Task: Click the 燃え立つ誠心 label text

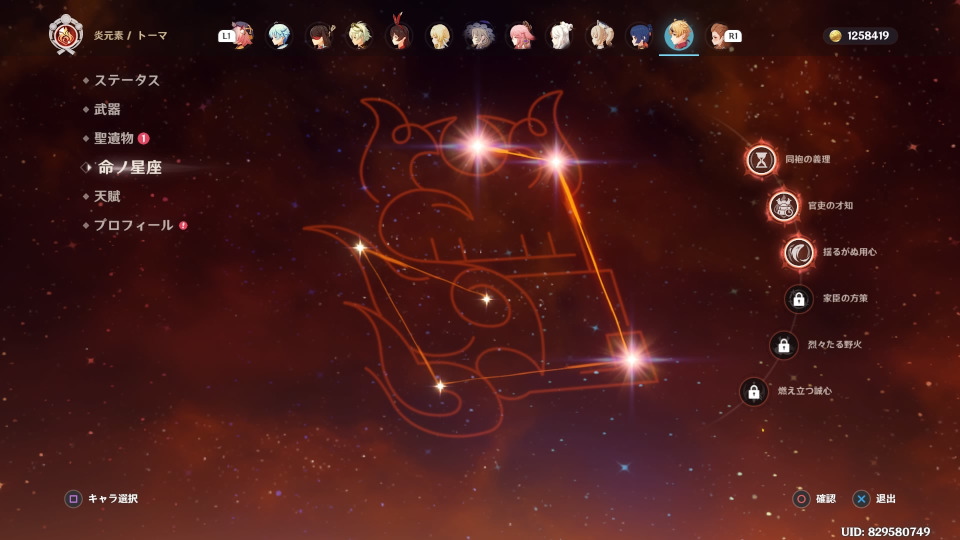Action: [804, 391]
